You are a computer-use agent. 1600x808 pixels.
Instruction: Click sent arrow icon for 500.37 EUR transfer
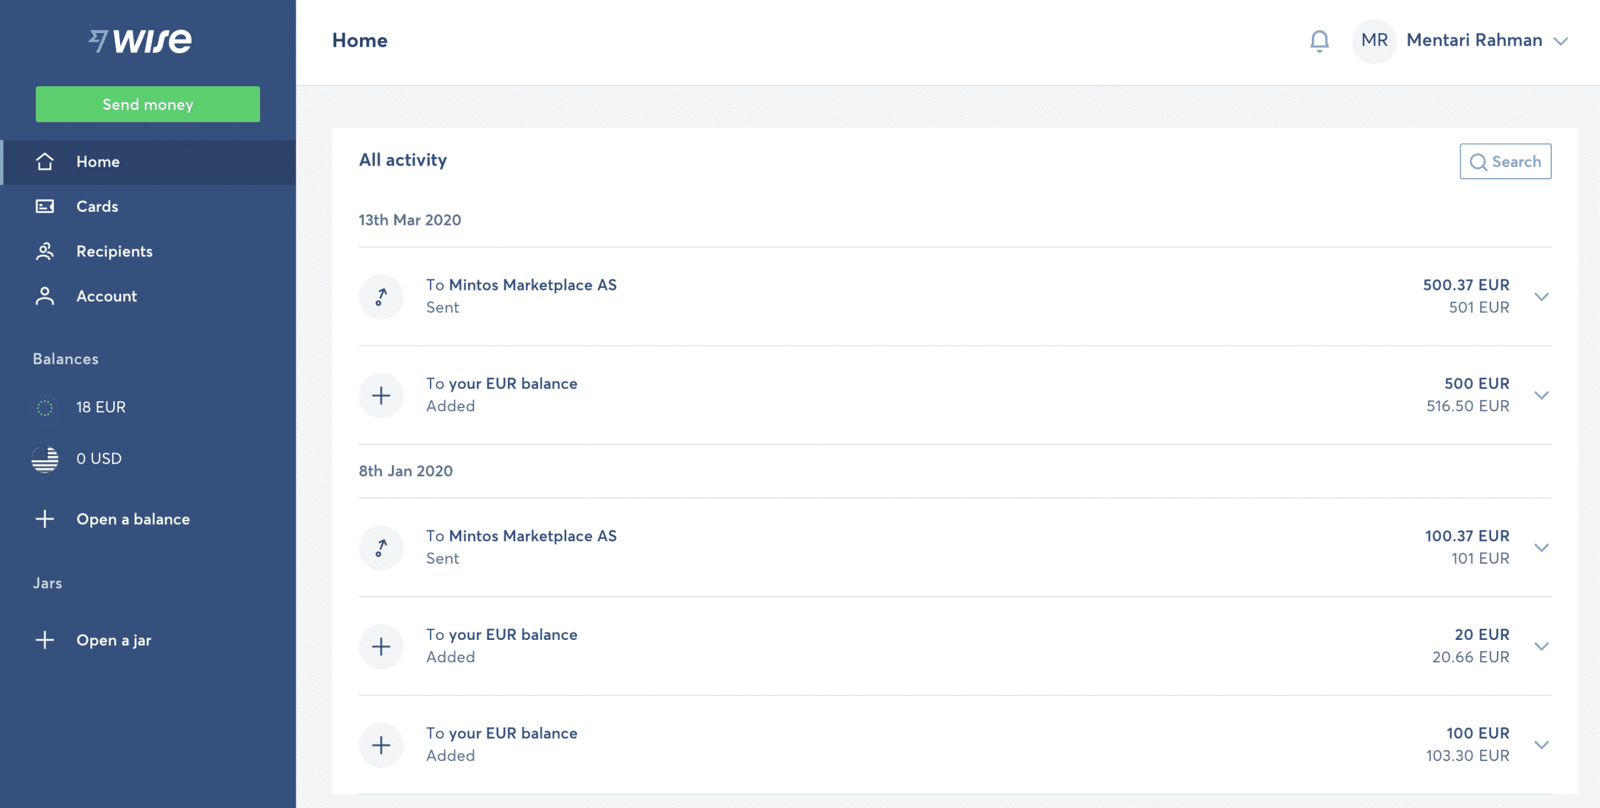381,297
